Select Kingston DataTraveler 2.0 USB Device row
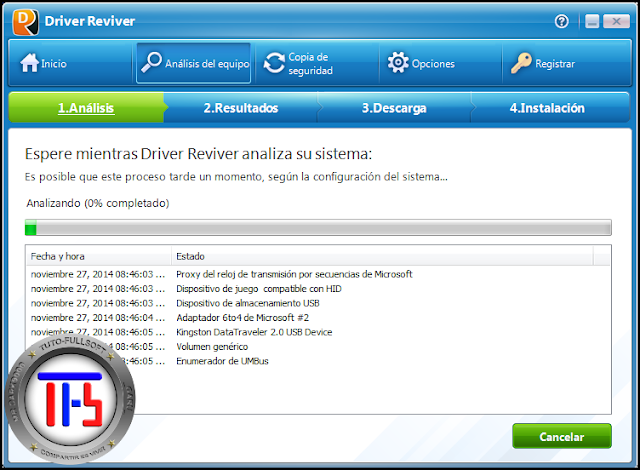640x470 pixels. tap(318, 332)
